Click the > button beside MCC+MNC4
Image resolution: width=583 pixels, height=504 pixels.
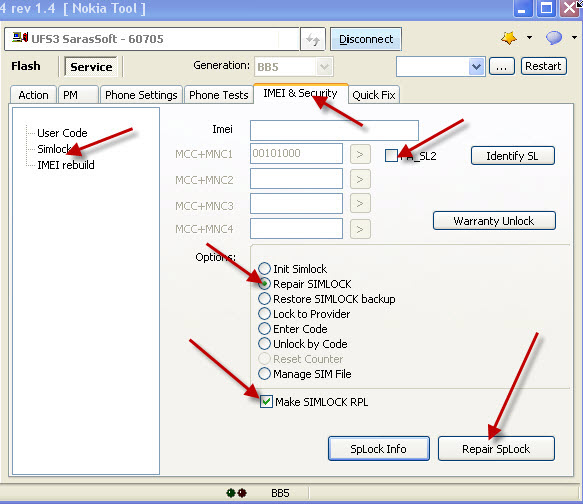tap(360, 229)
